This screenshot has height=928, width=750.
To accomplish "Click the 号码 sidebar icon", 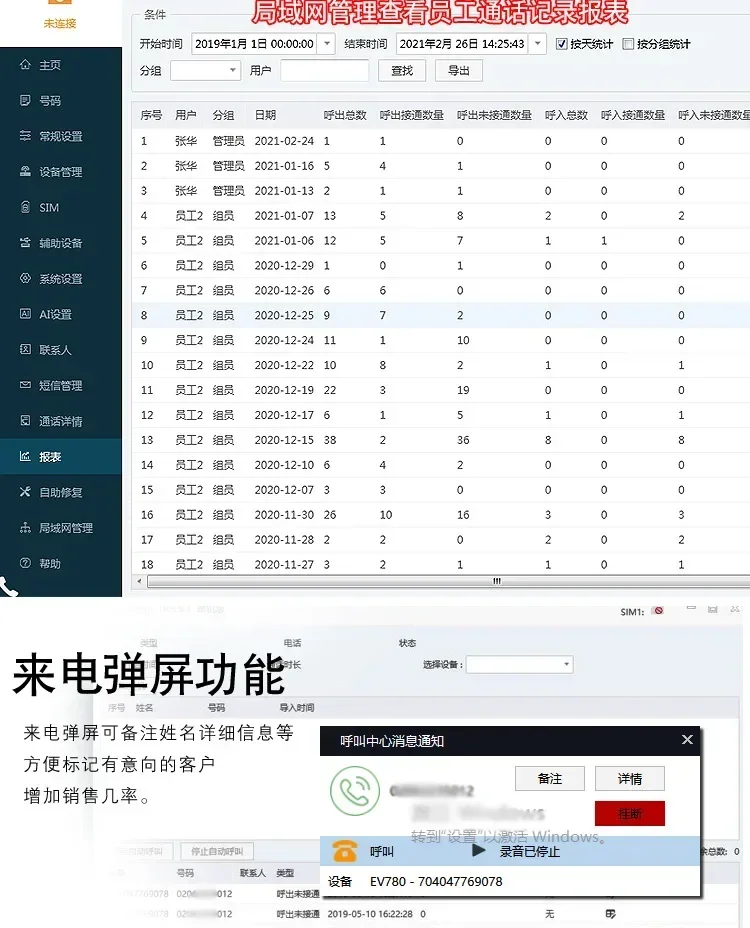I will [25, 100].
